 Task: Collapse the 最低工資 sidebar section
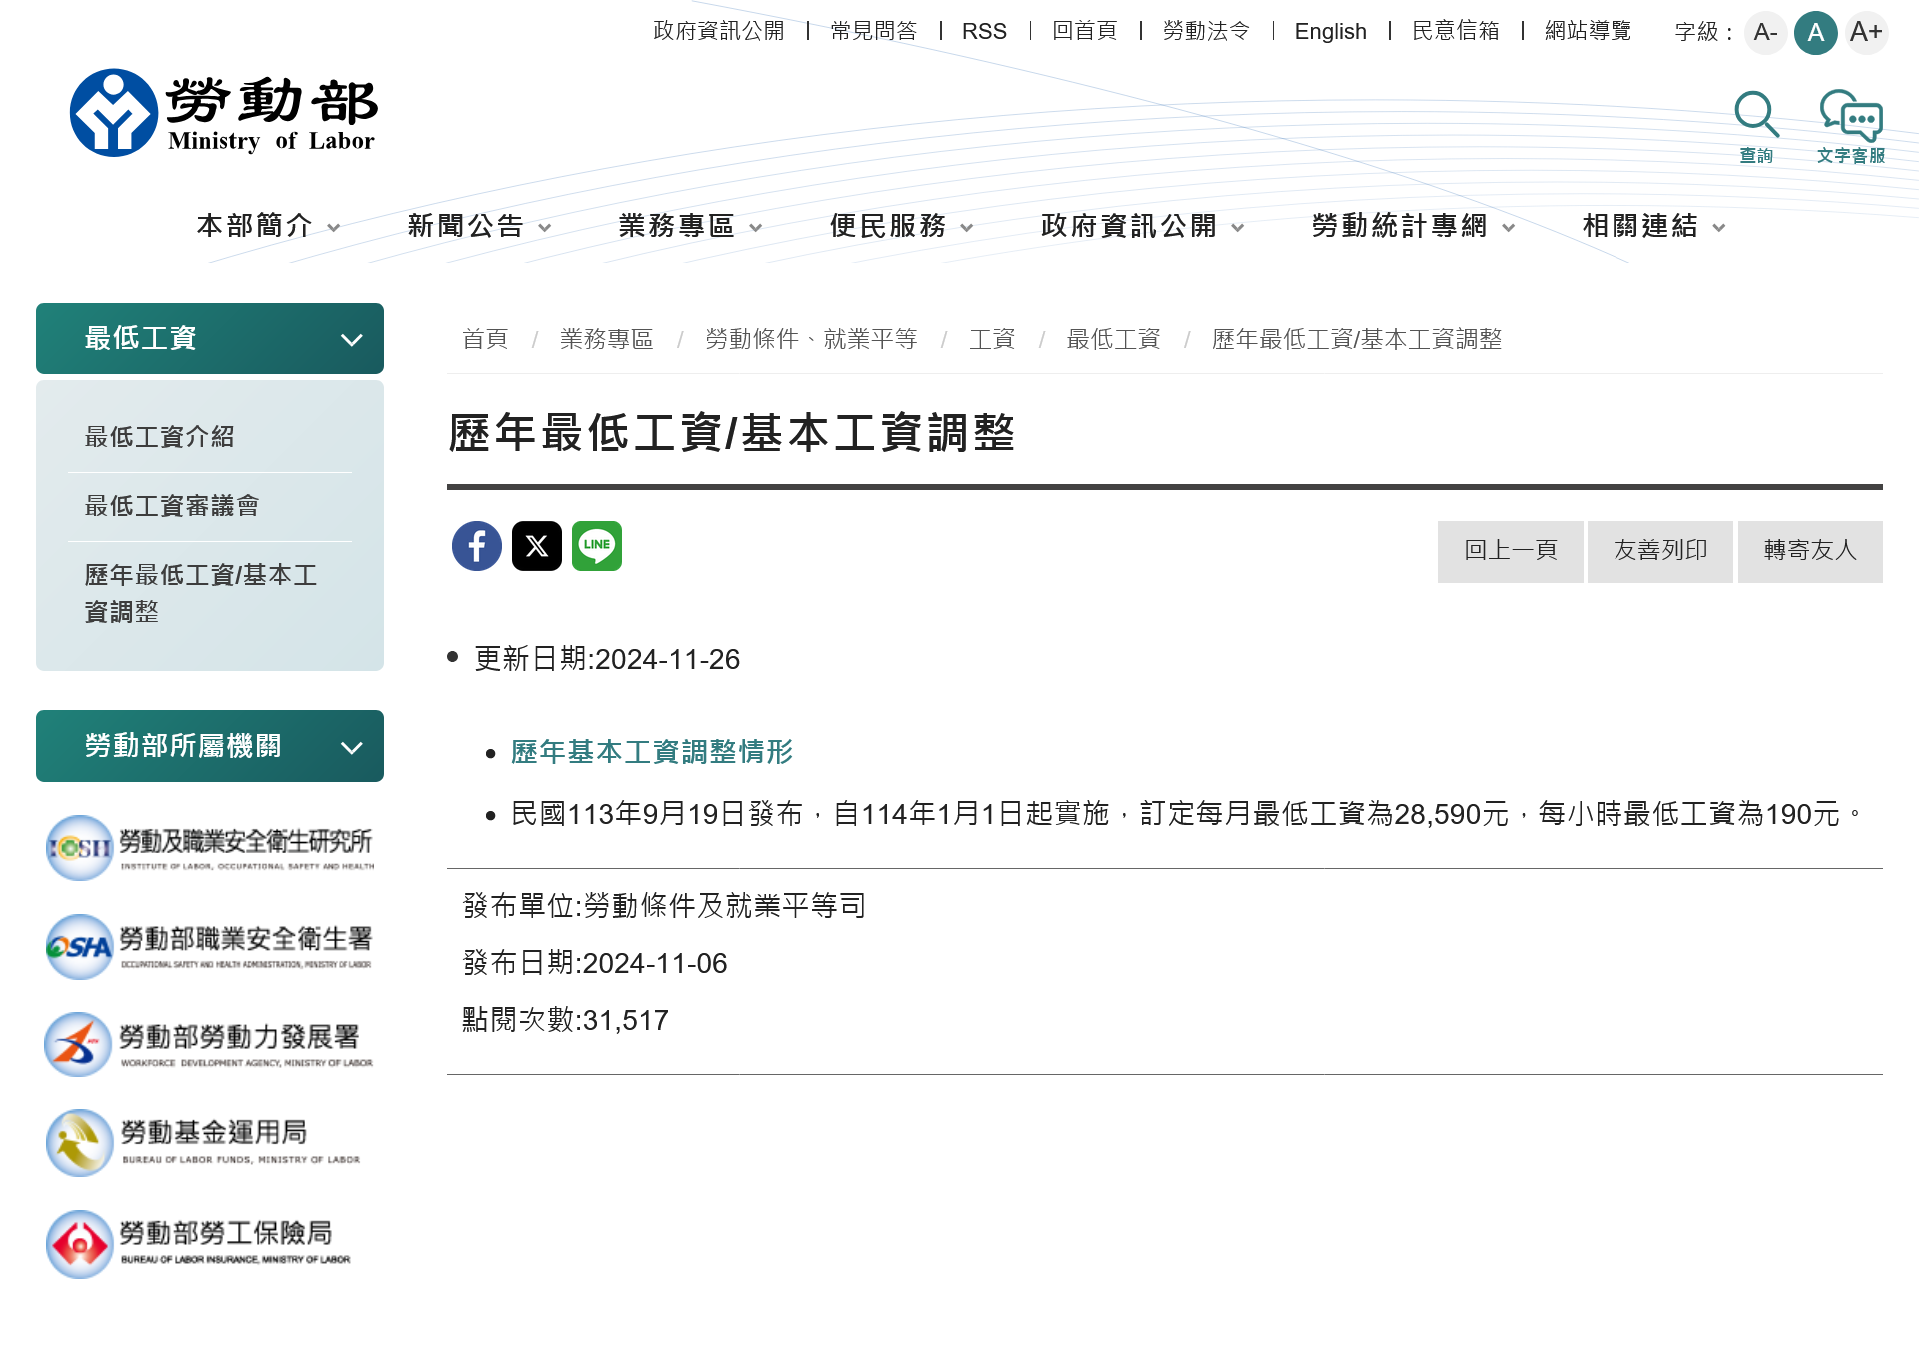[x=351, y=339]
